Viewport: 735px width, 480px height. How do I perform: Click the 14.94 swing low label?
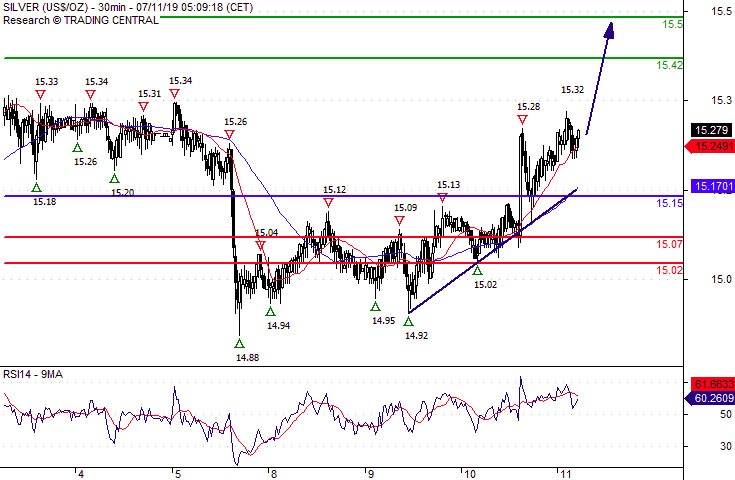tap(278, 326)
